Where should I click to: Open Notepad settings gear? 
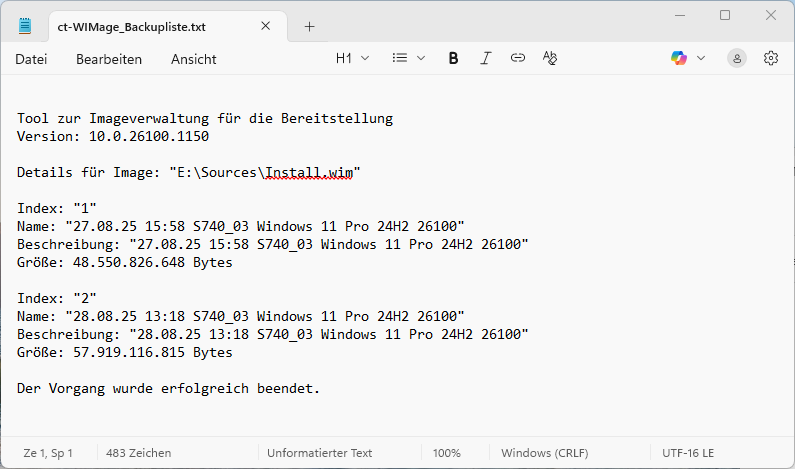(x=771, y=59)
